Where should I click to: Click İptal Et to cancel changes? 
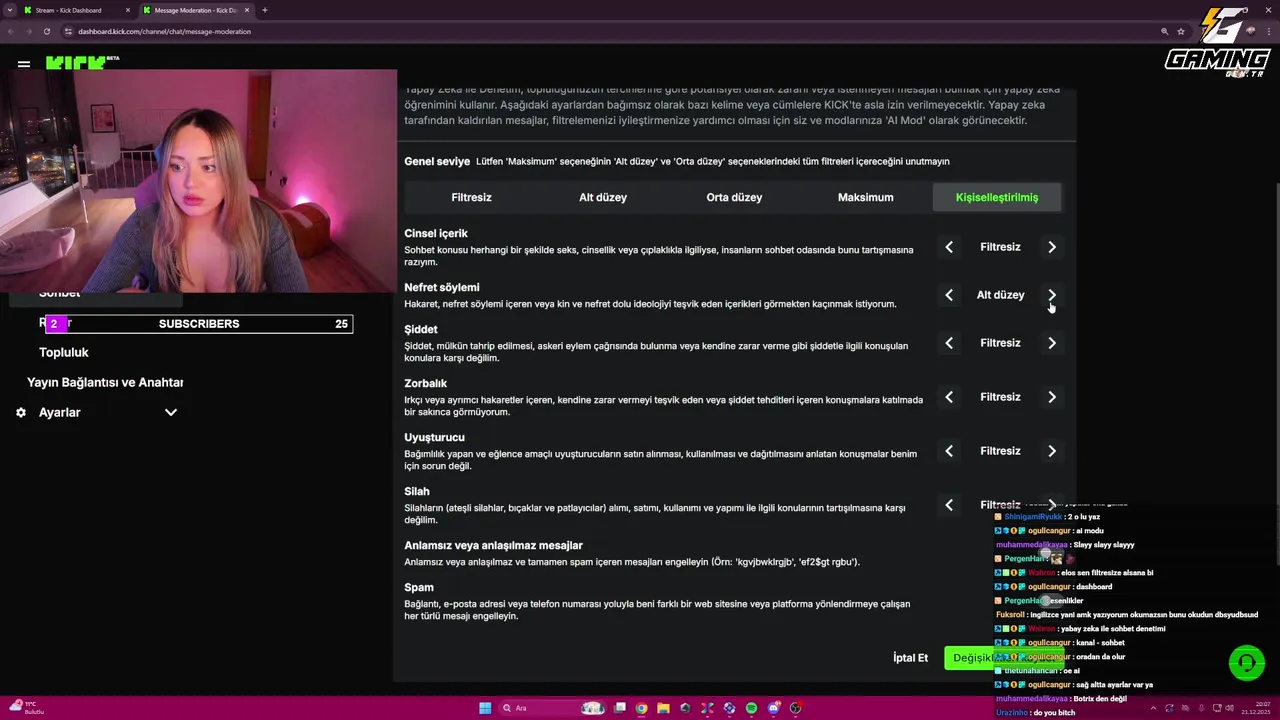click(910, 658)
